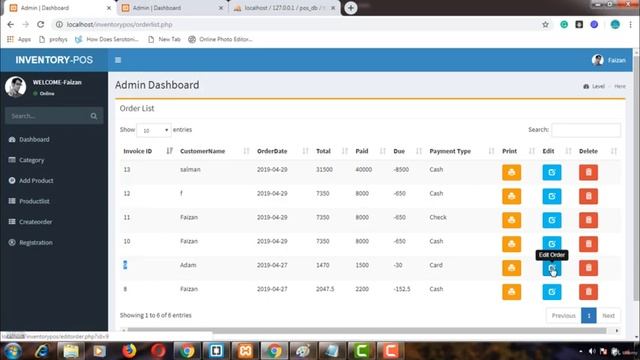Open the Apps bookmark shortcut
This screenshot has height=360, width=640.
click(x=19, y=39)
